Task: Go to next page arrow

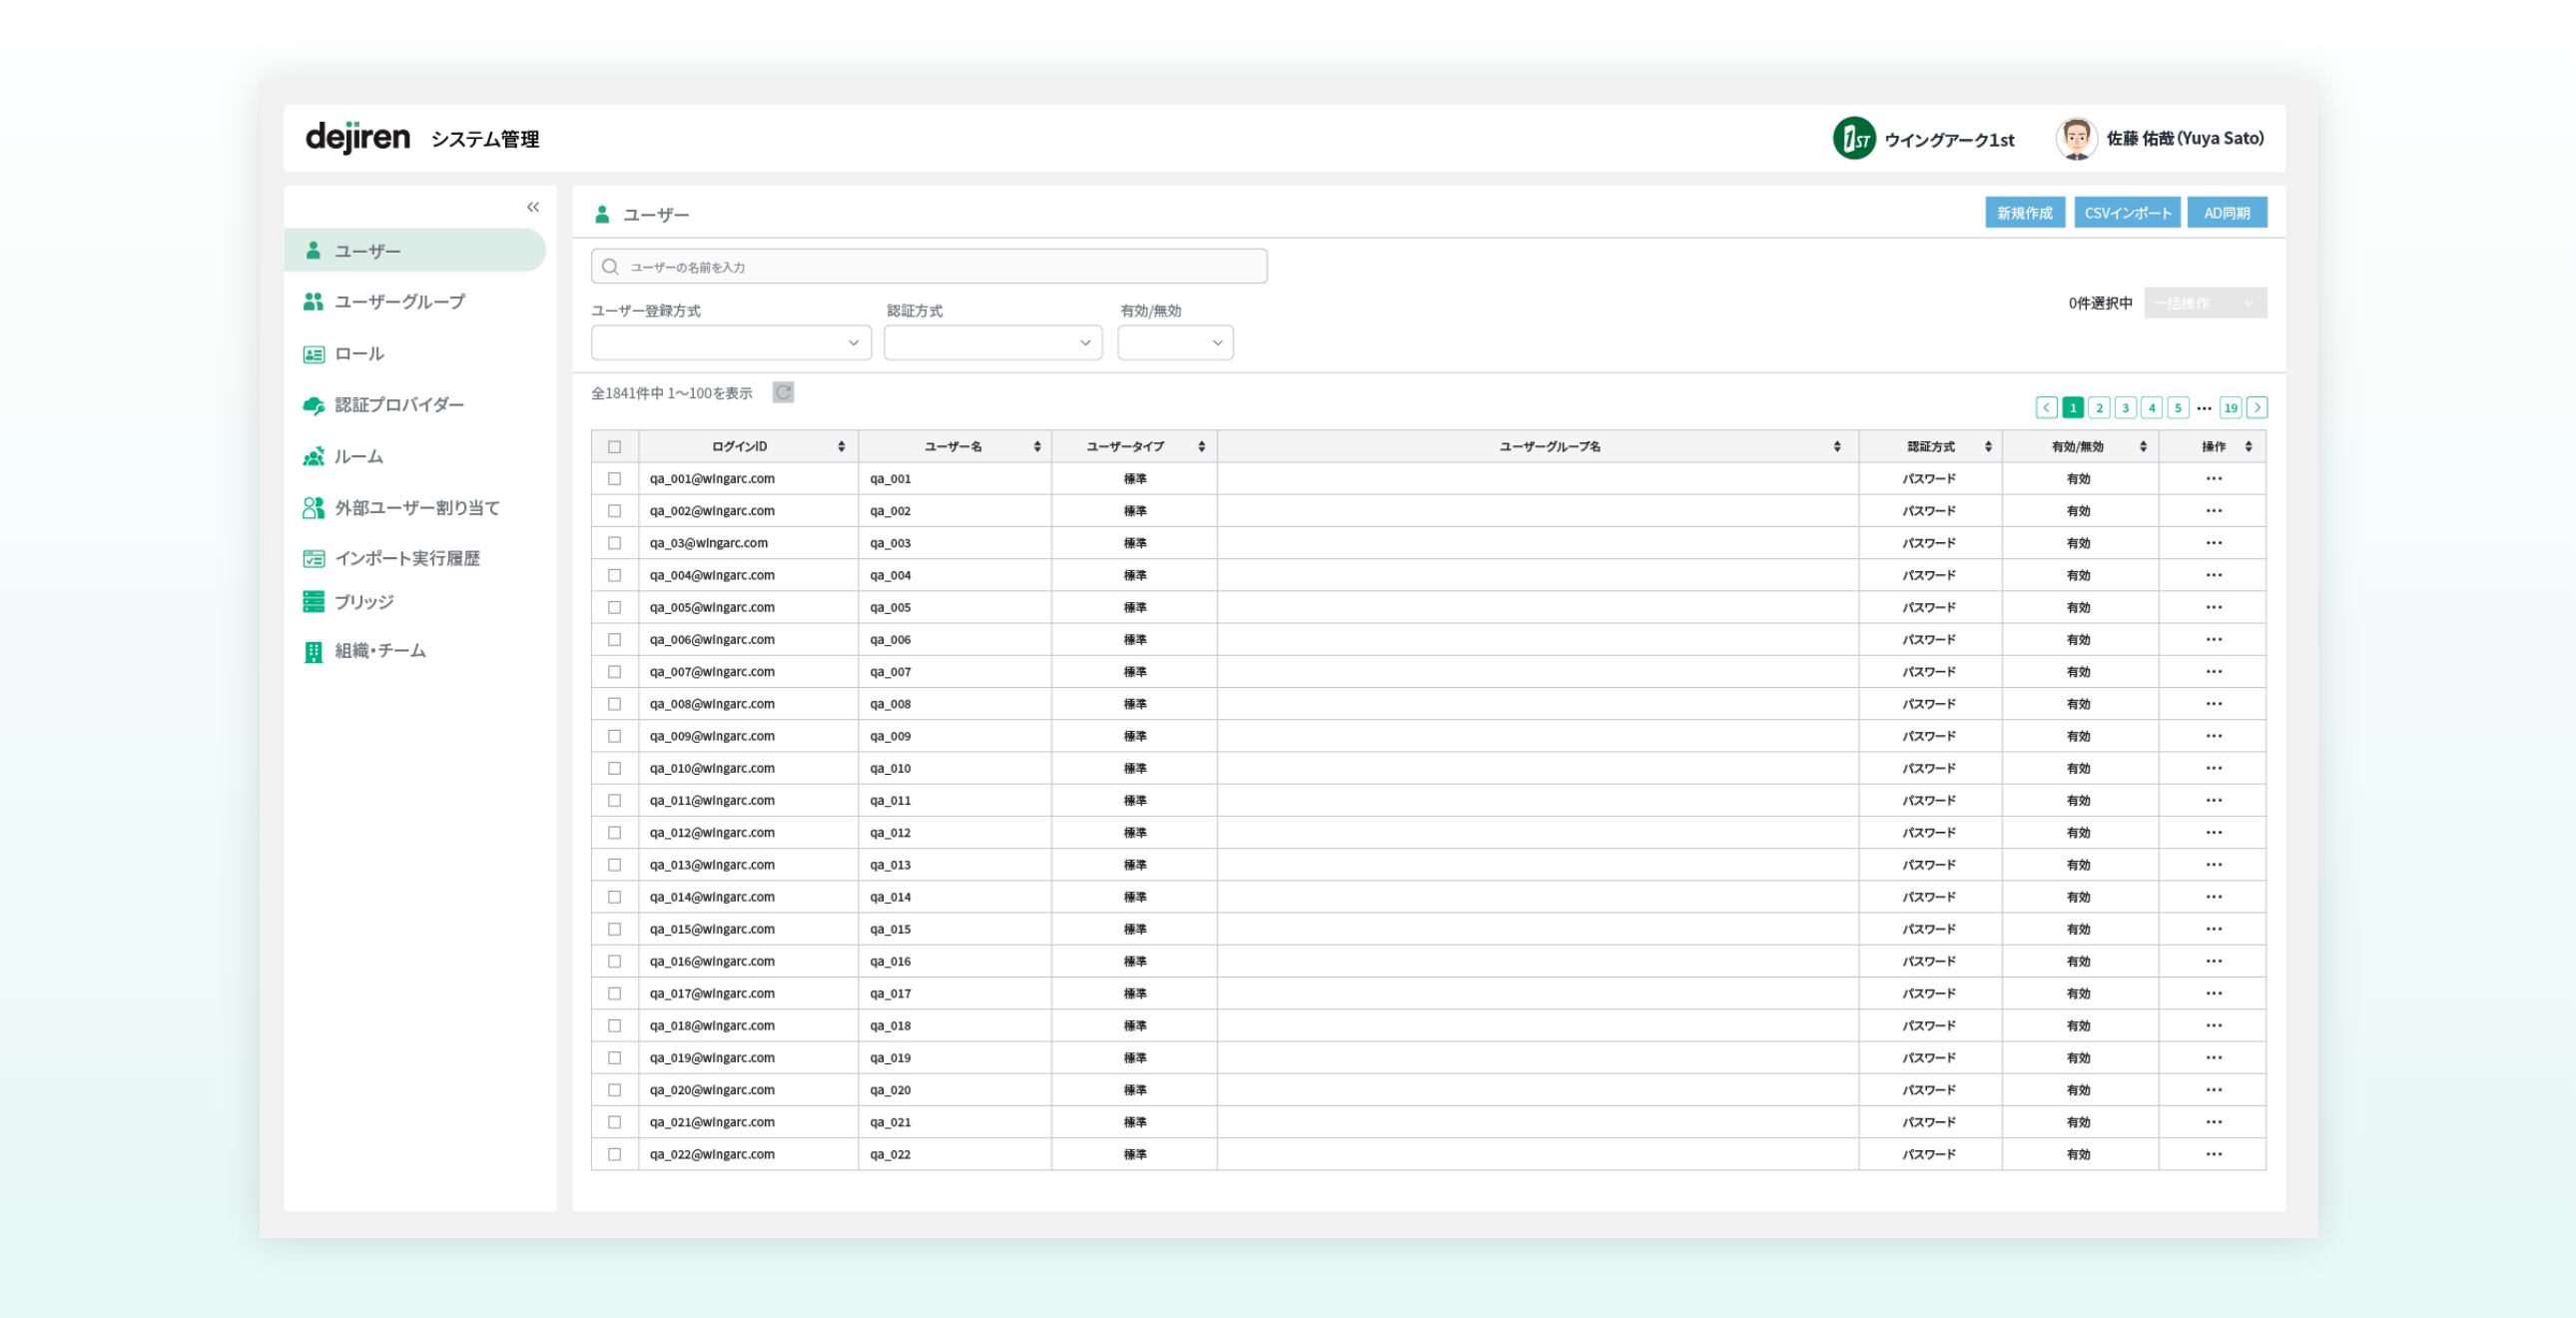Action: [x=2256, y=407]
